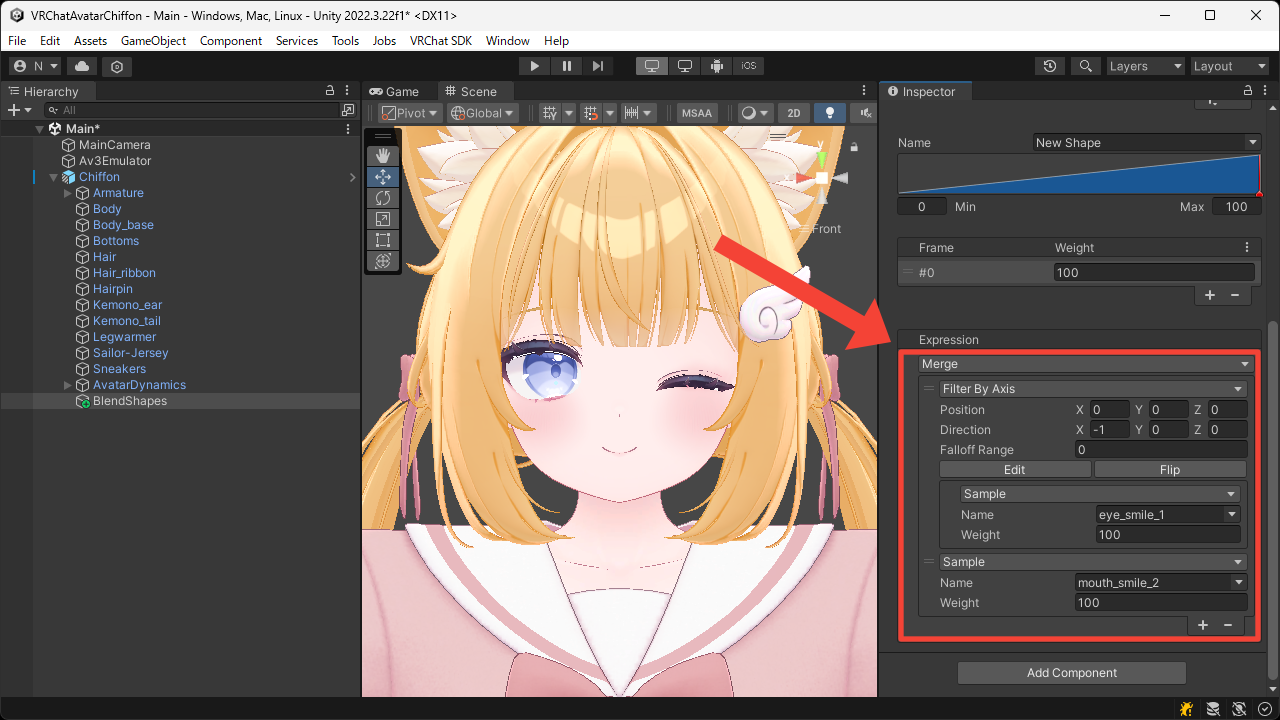
Task: Open the Undo History icon
Action: click(1049, 66)
